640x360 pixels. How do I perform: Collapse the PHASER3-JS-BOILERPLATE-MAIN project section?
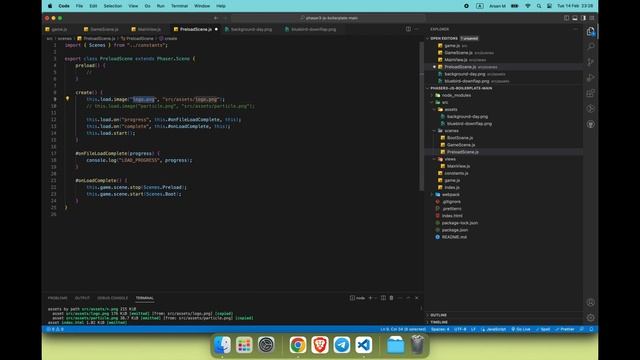tap(461, 88)
